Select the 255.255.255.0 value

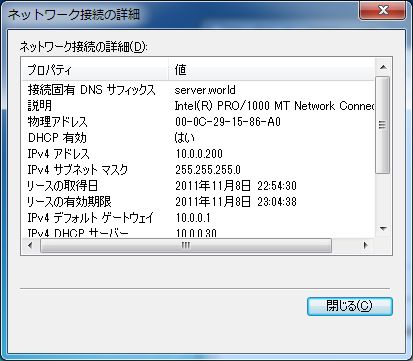(x=208, y=170)
